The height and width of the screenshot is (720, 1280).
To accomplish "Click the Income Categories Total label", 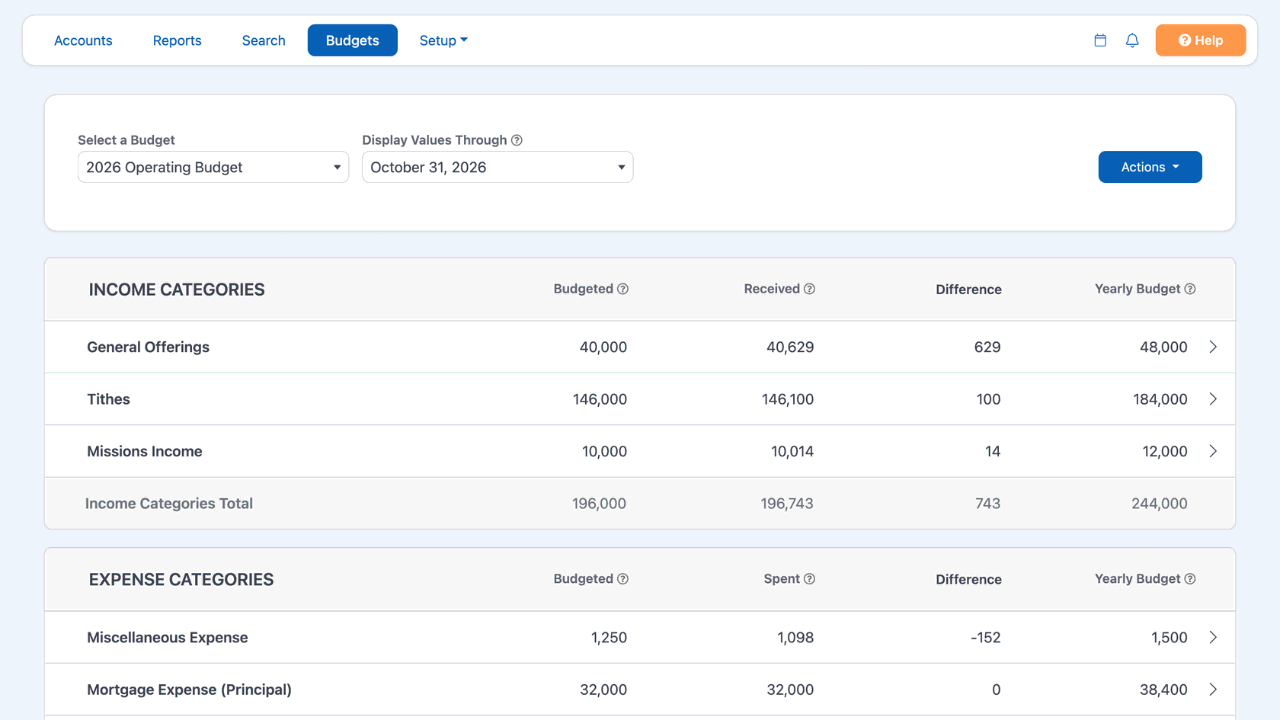I will coord(169,503).
